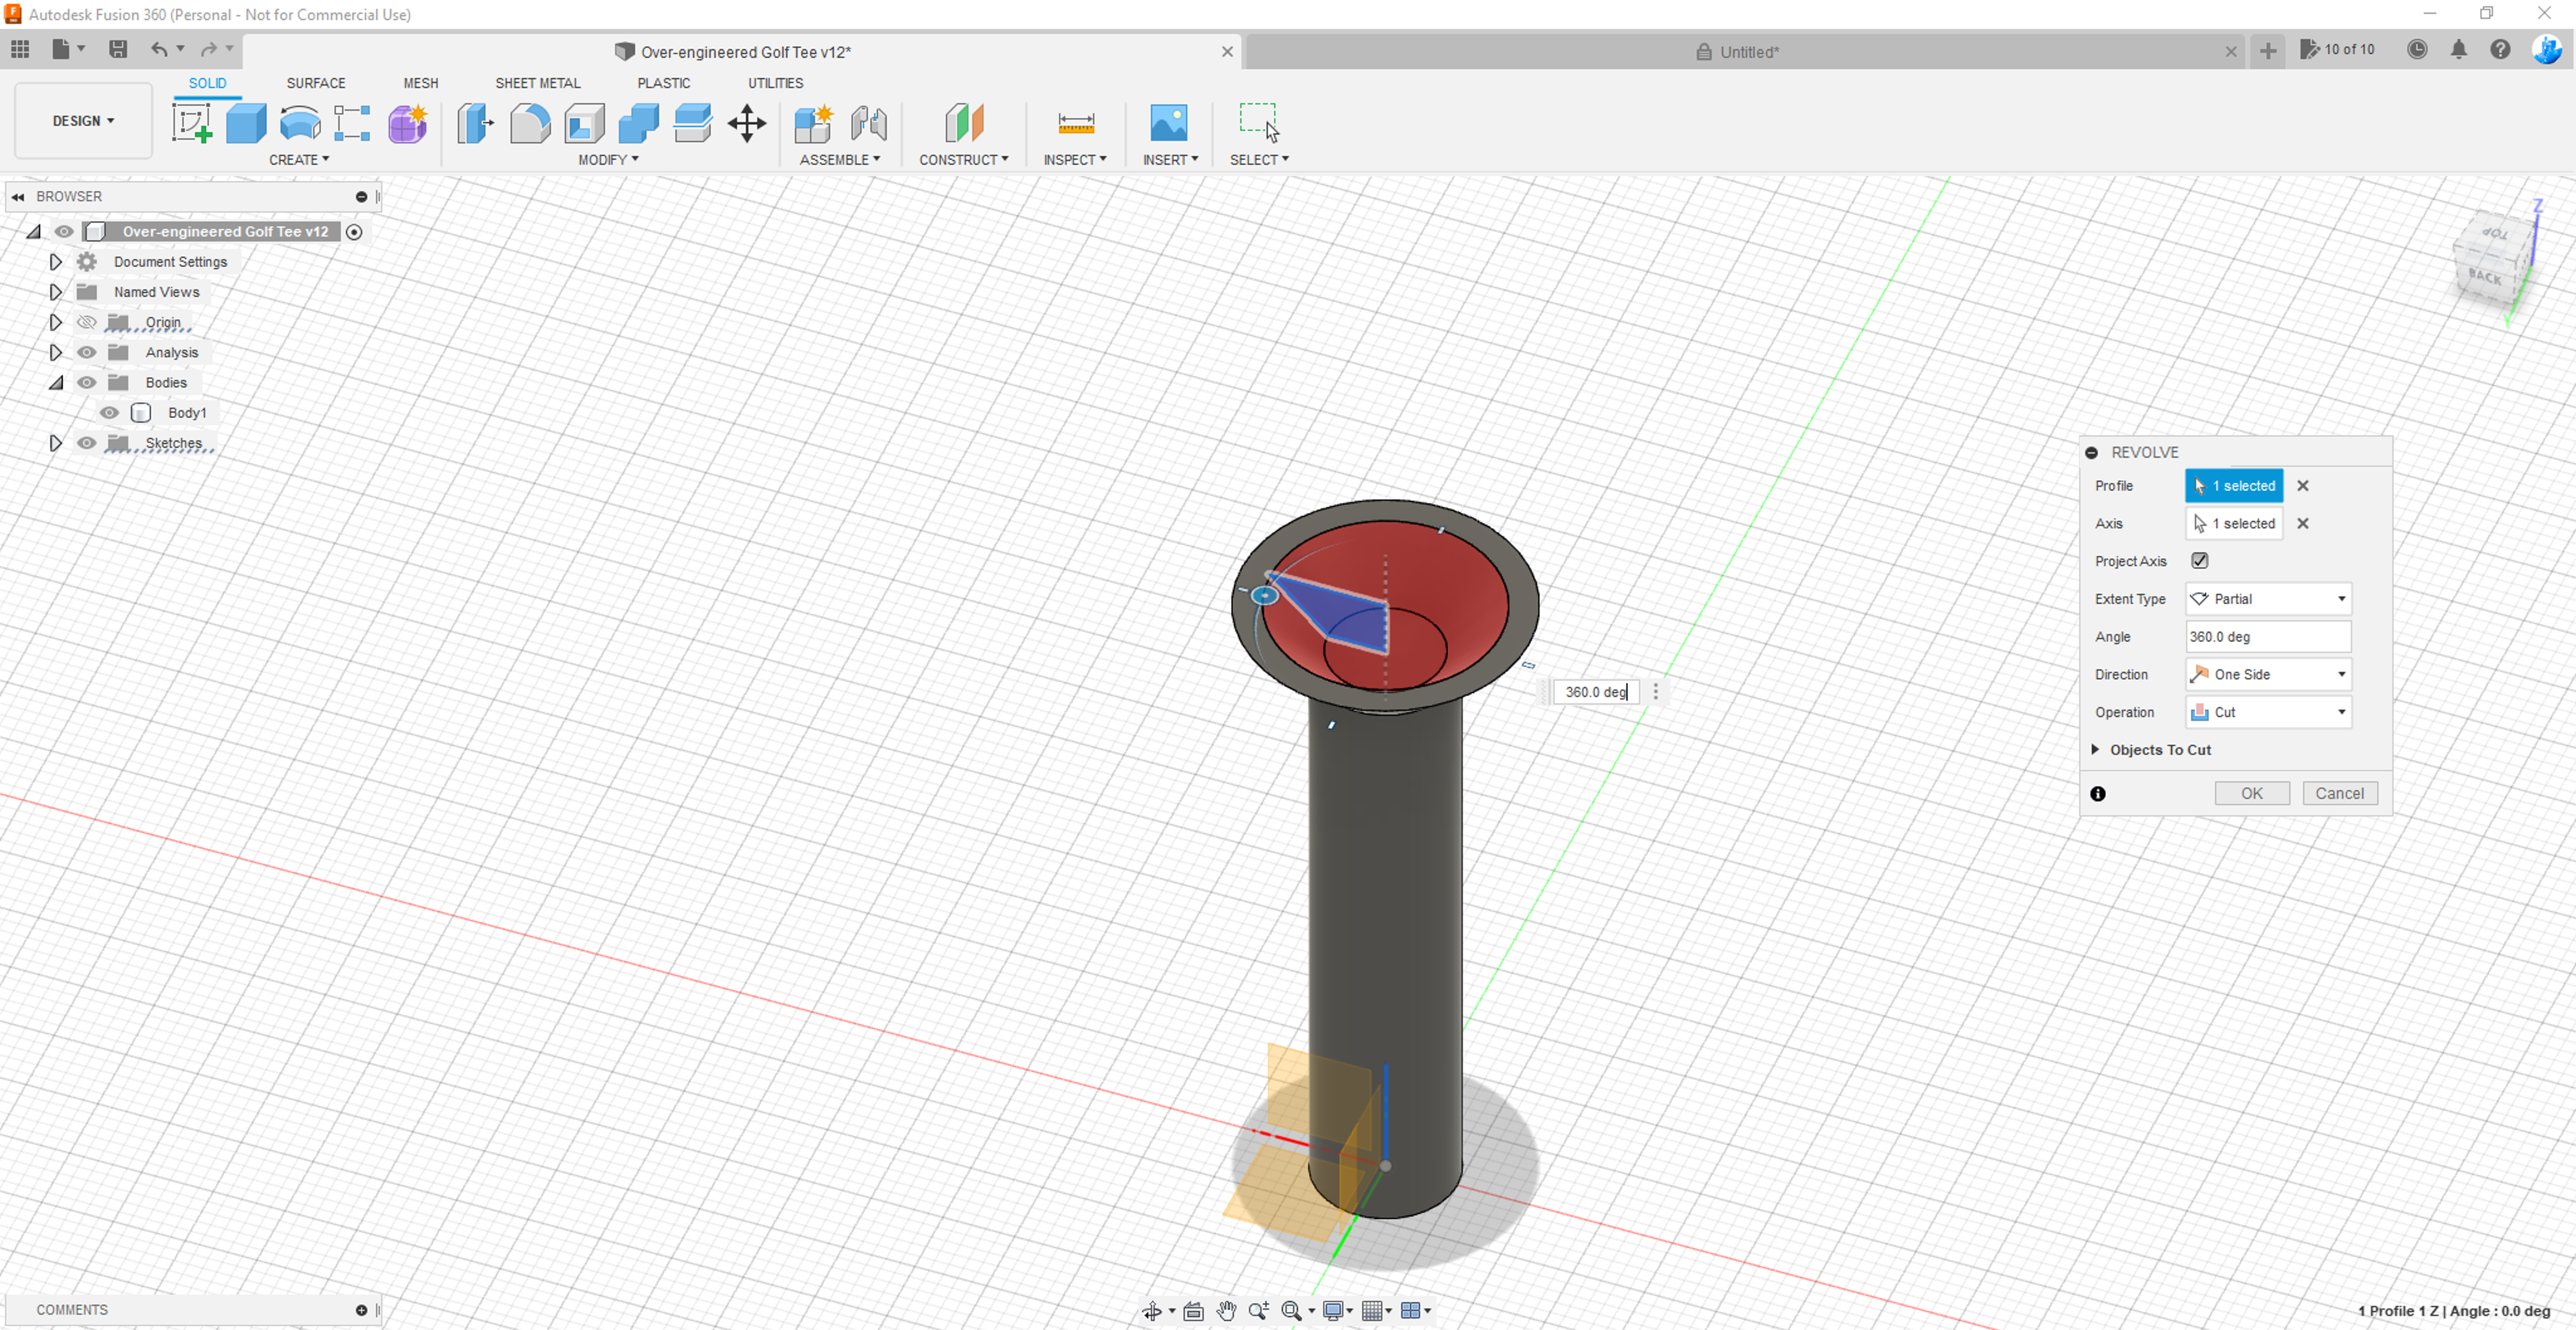The height and width of the screenshot is (1330, 2576).
Task: Hide Body1 using its eye icon
Action: pos(109,413)
